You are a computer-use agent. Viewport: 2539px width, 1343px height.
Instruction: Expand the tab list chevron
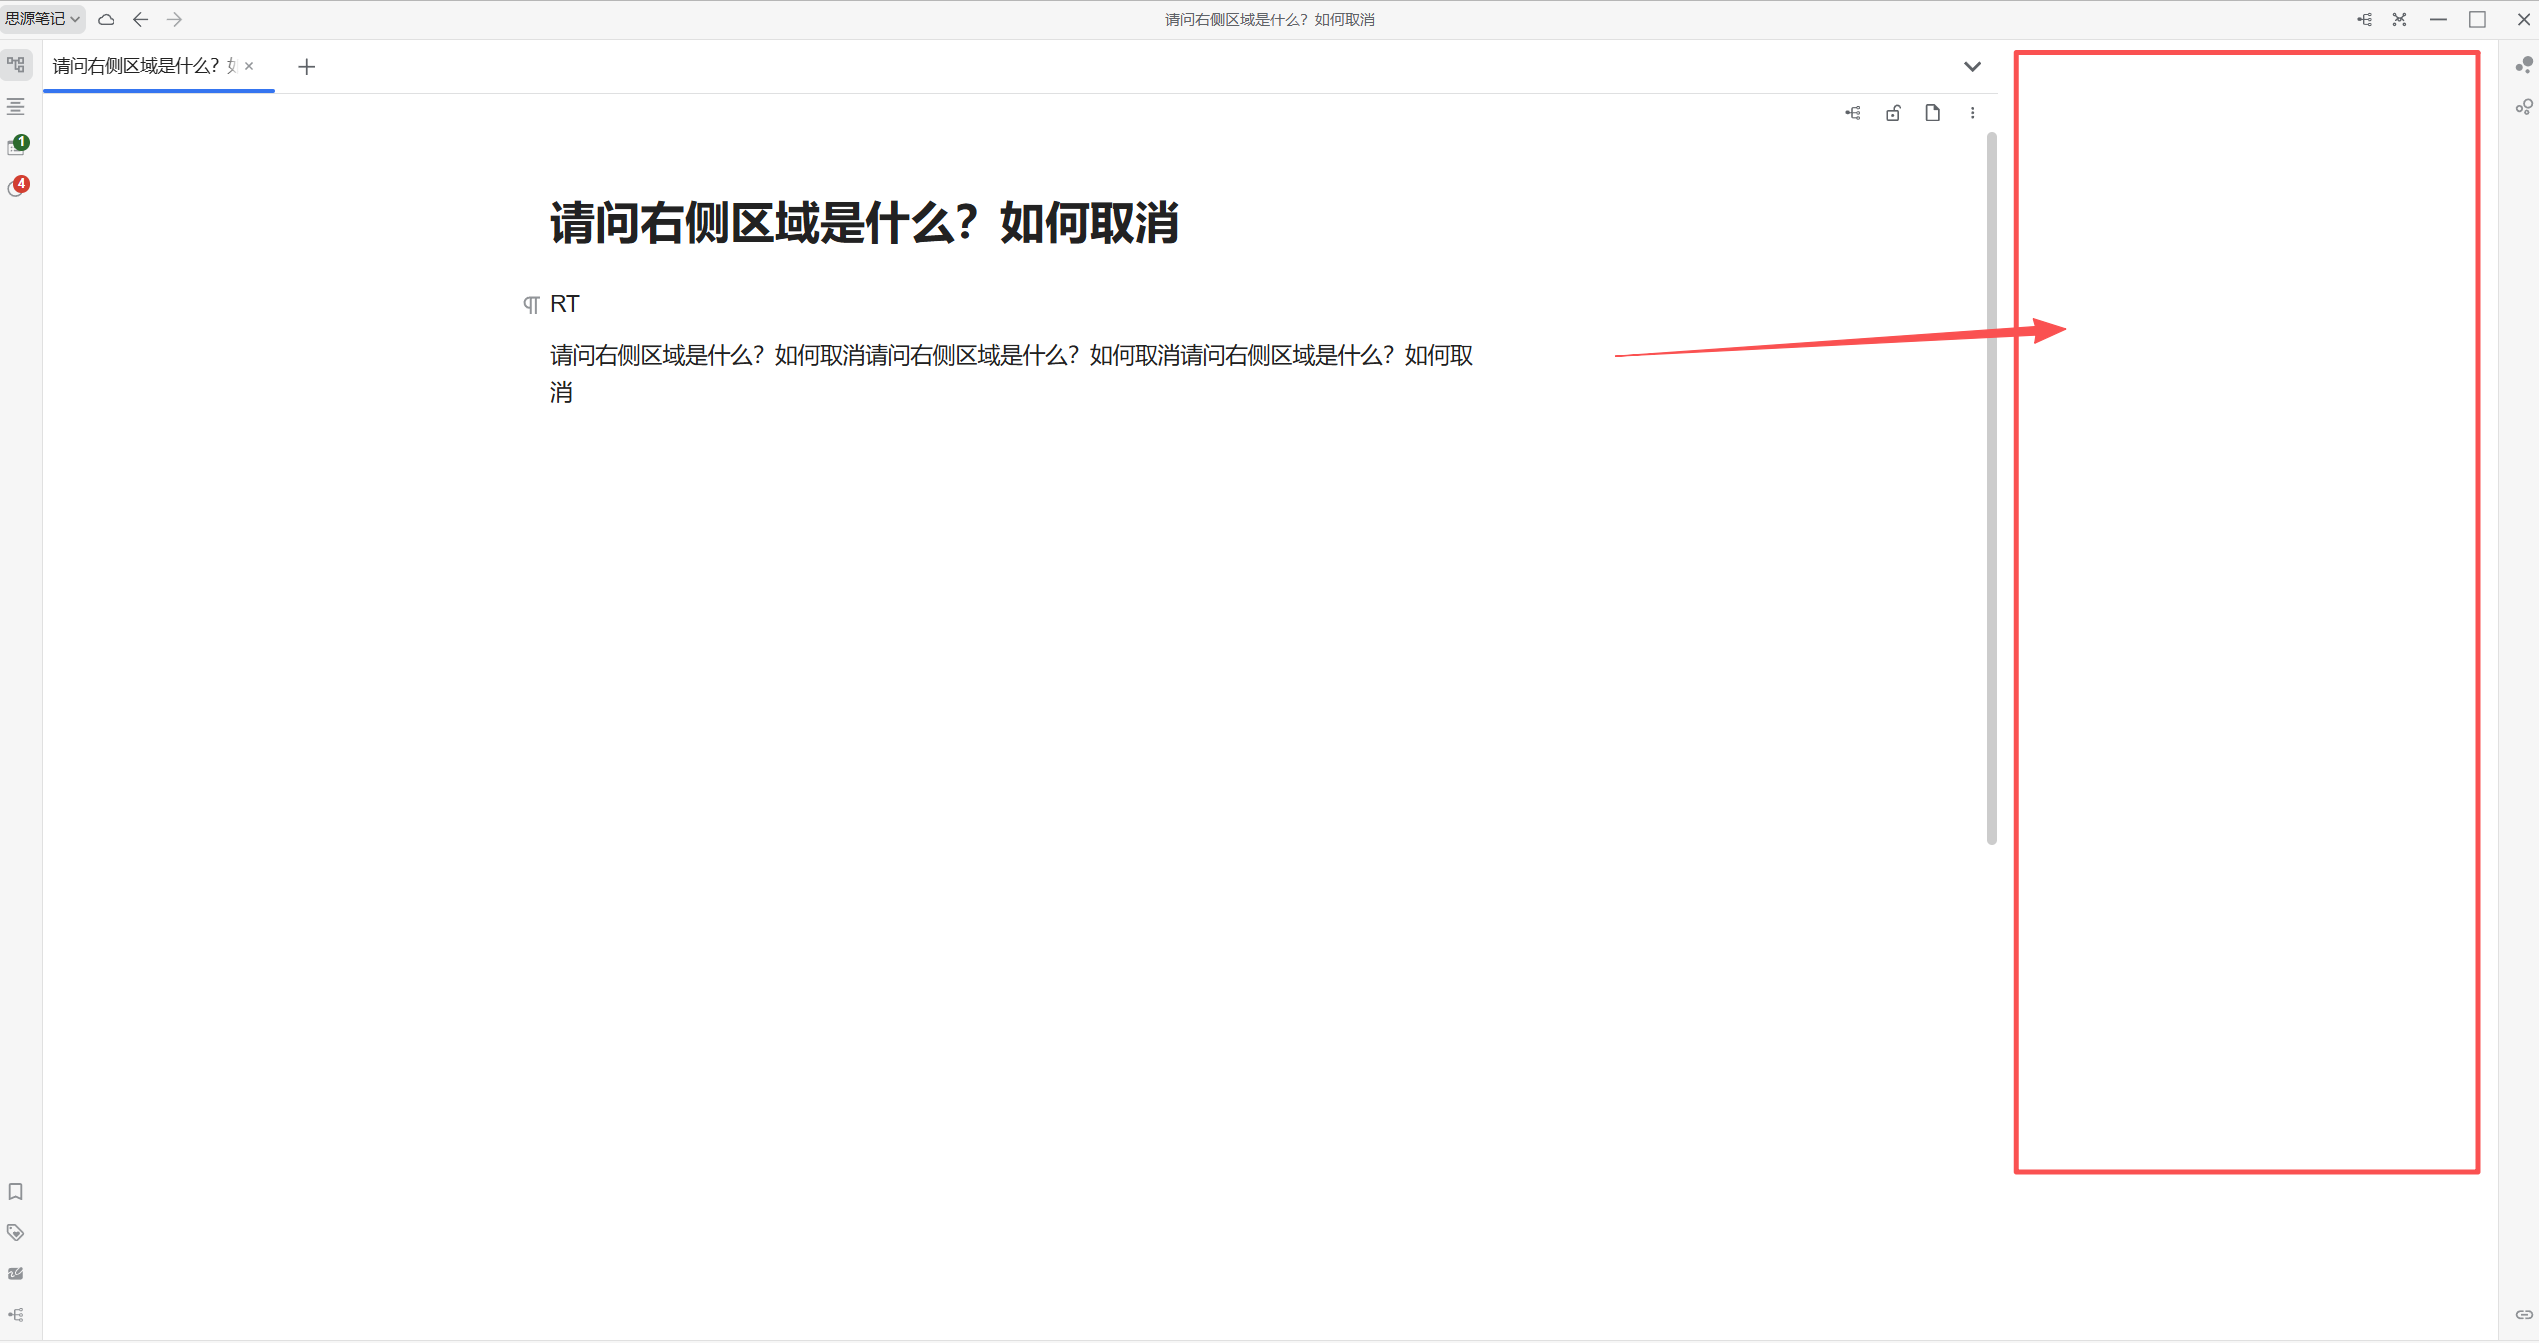coord(1971,67)
